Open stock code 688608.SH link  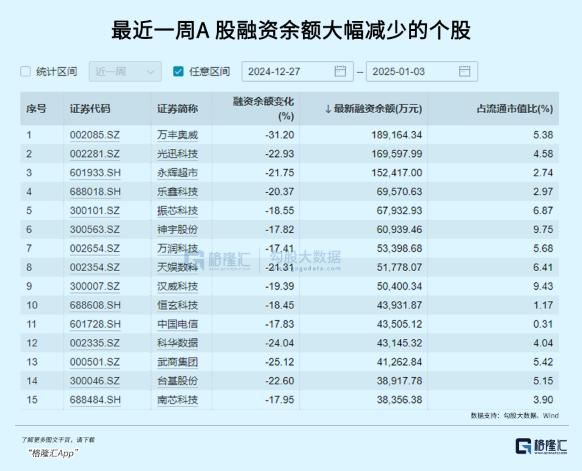click(x=95, y=305)
